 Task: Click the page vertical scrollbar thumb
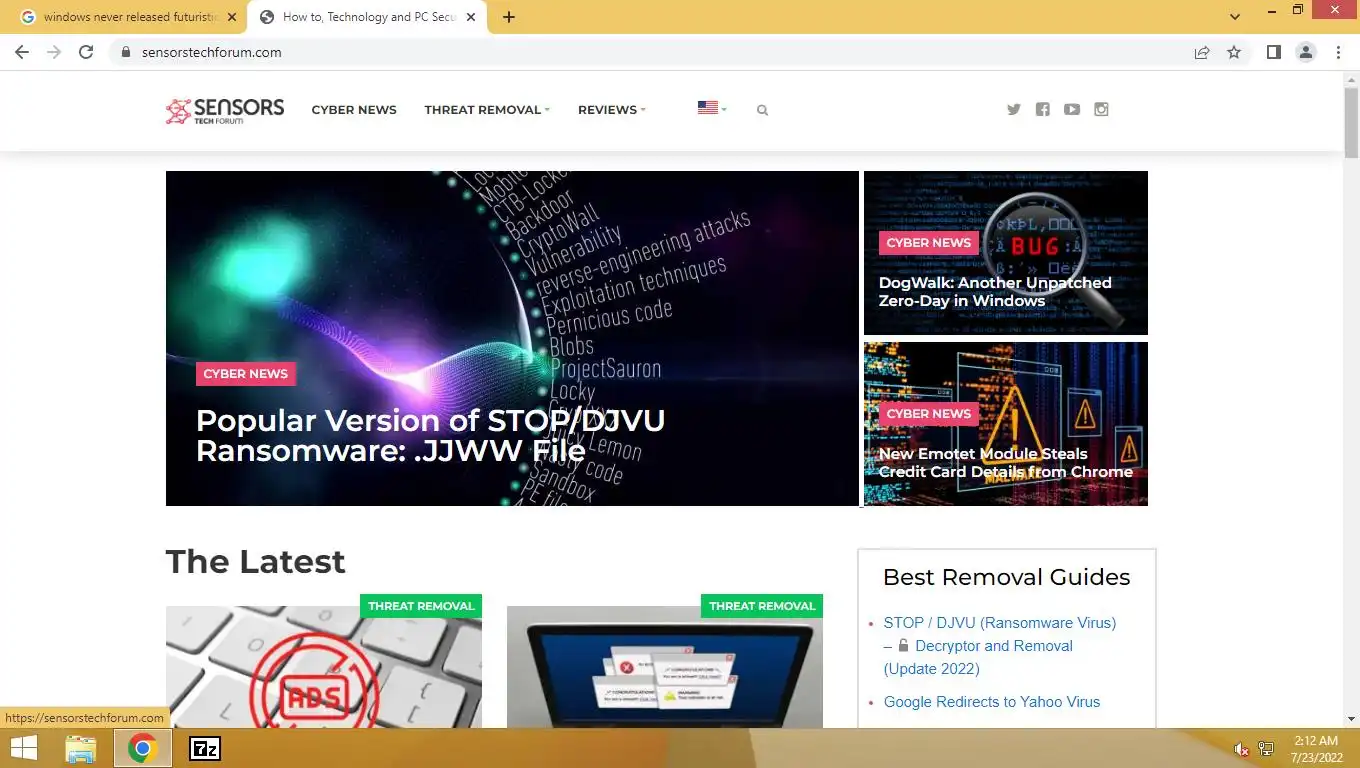[x=1351, y=122]
